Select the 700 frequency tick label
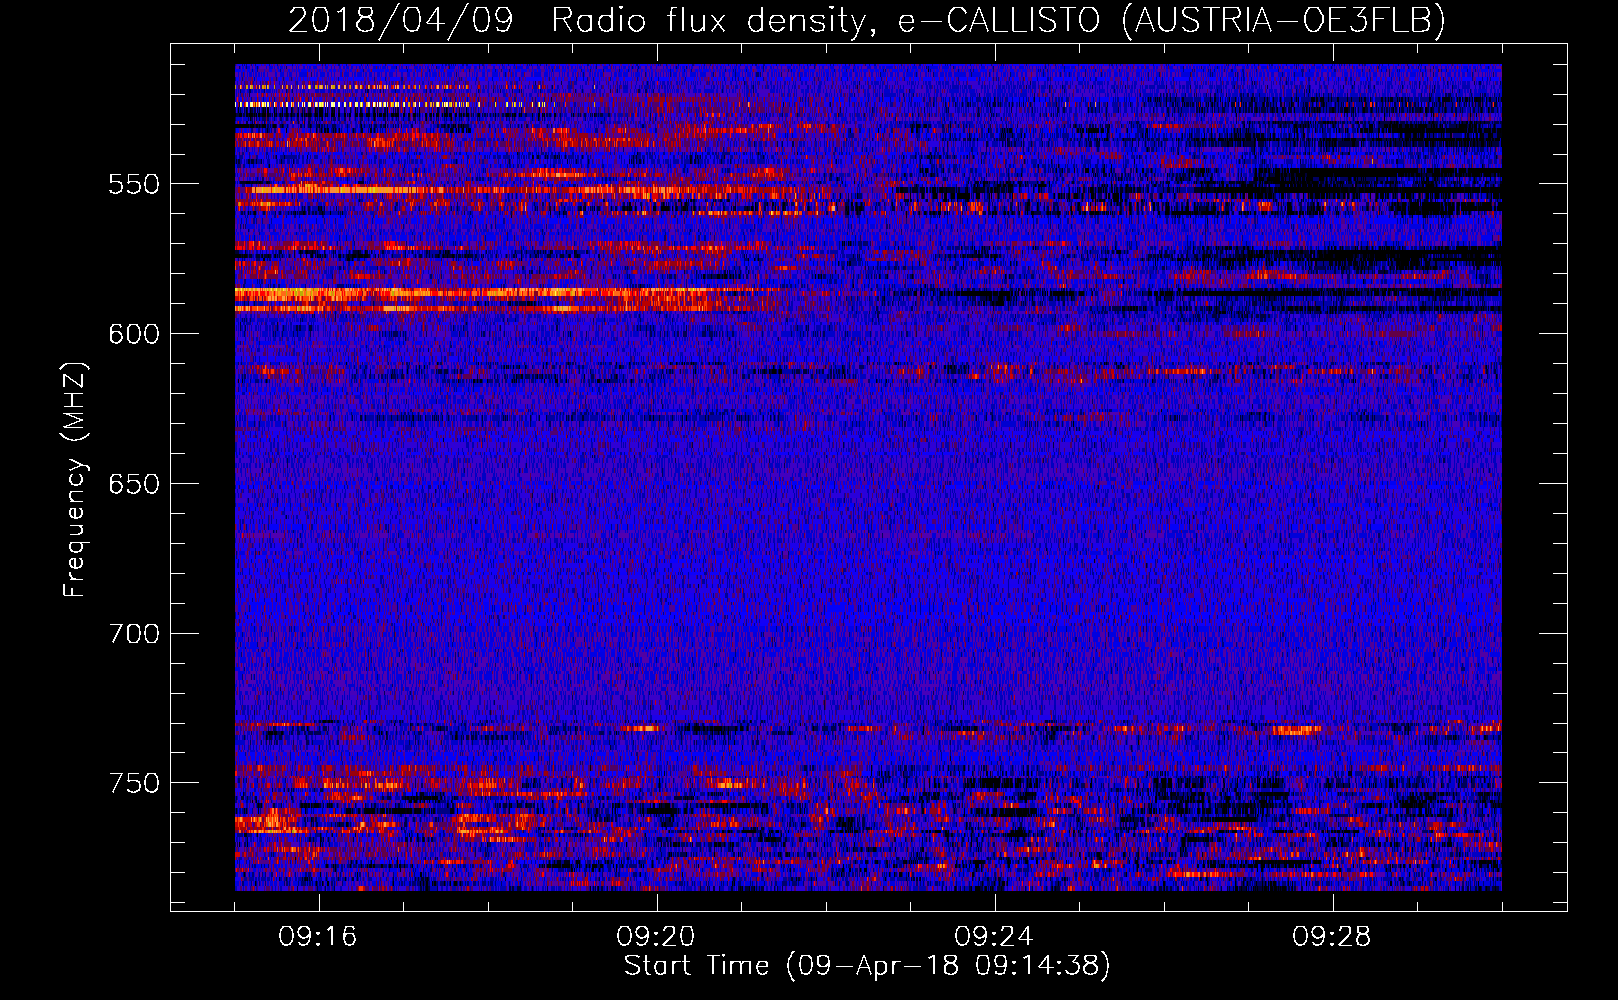This screenshot has width=1618, height=1000. pyautogui.click(x=134, y=634)
